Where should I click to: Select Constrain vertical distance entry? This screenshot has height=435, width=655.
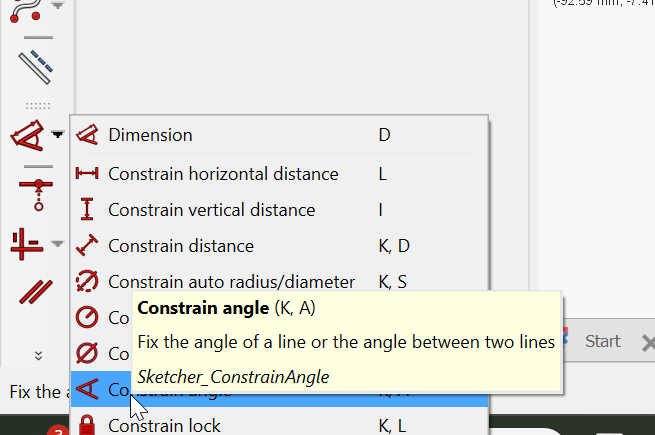pyautogui.click(x=211, y=210)
